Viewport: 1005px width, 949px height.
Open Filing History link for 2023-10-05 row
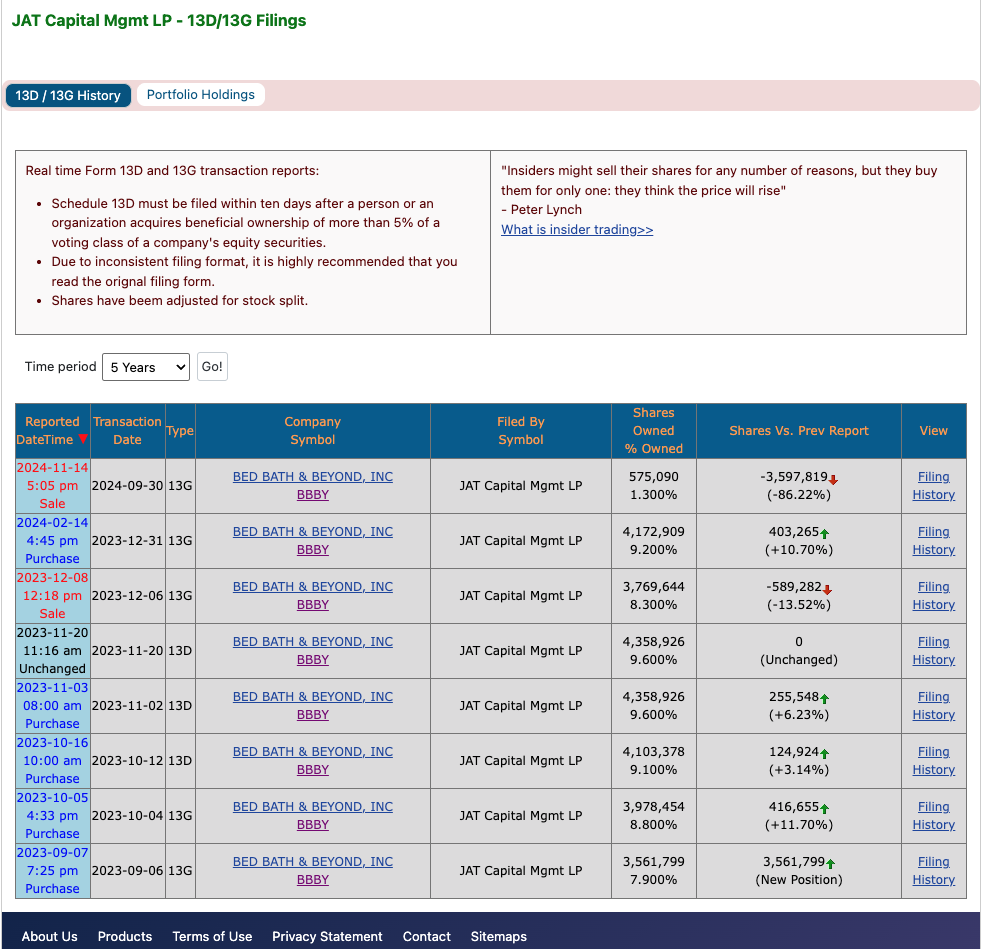point(933,816)
